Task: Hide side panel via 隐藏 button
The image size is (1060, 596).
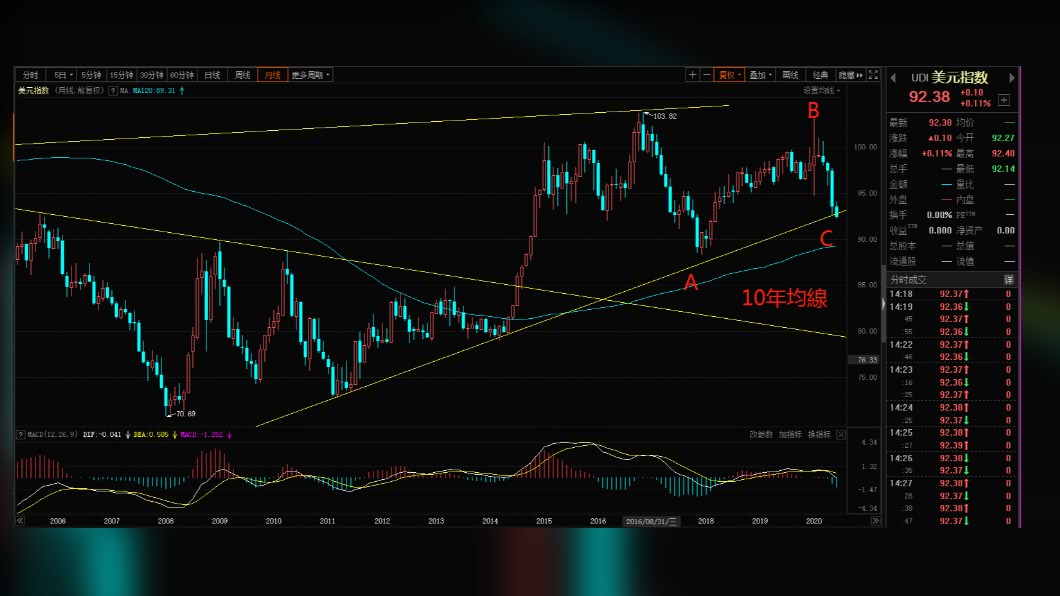Action: pos(850,75)
